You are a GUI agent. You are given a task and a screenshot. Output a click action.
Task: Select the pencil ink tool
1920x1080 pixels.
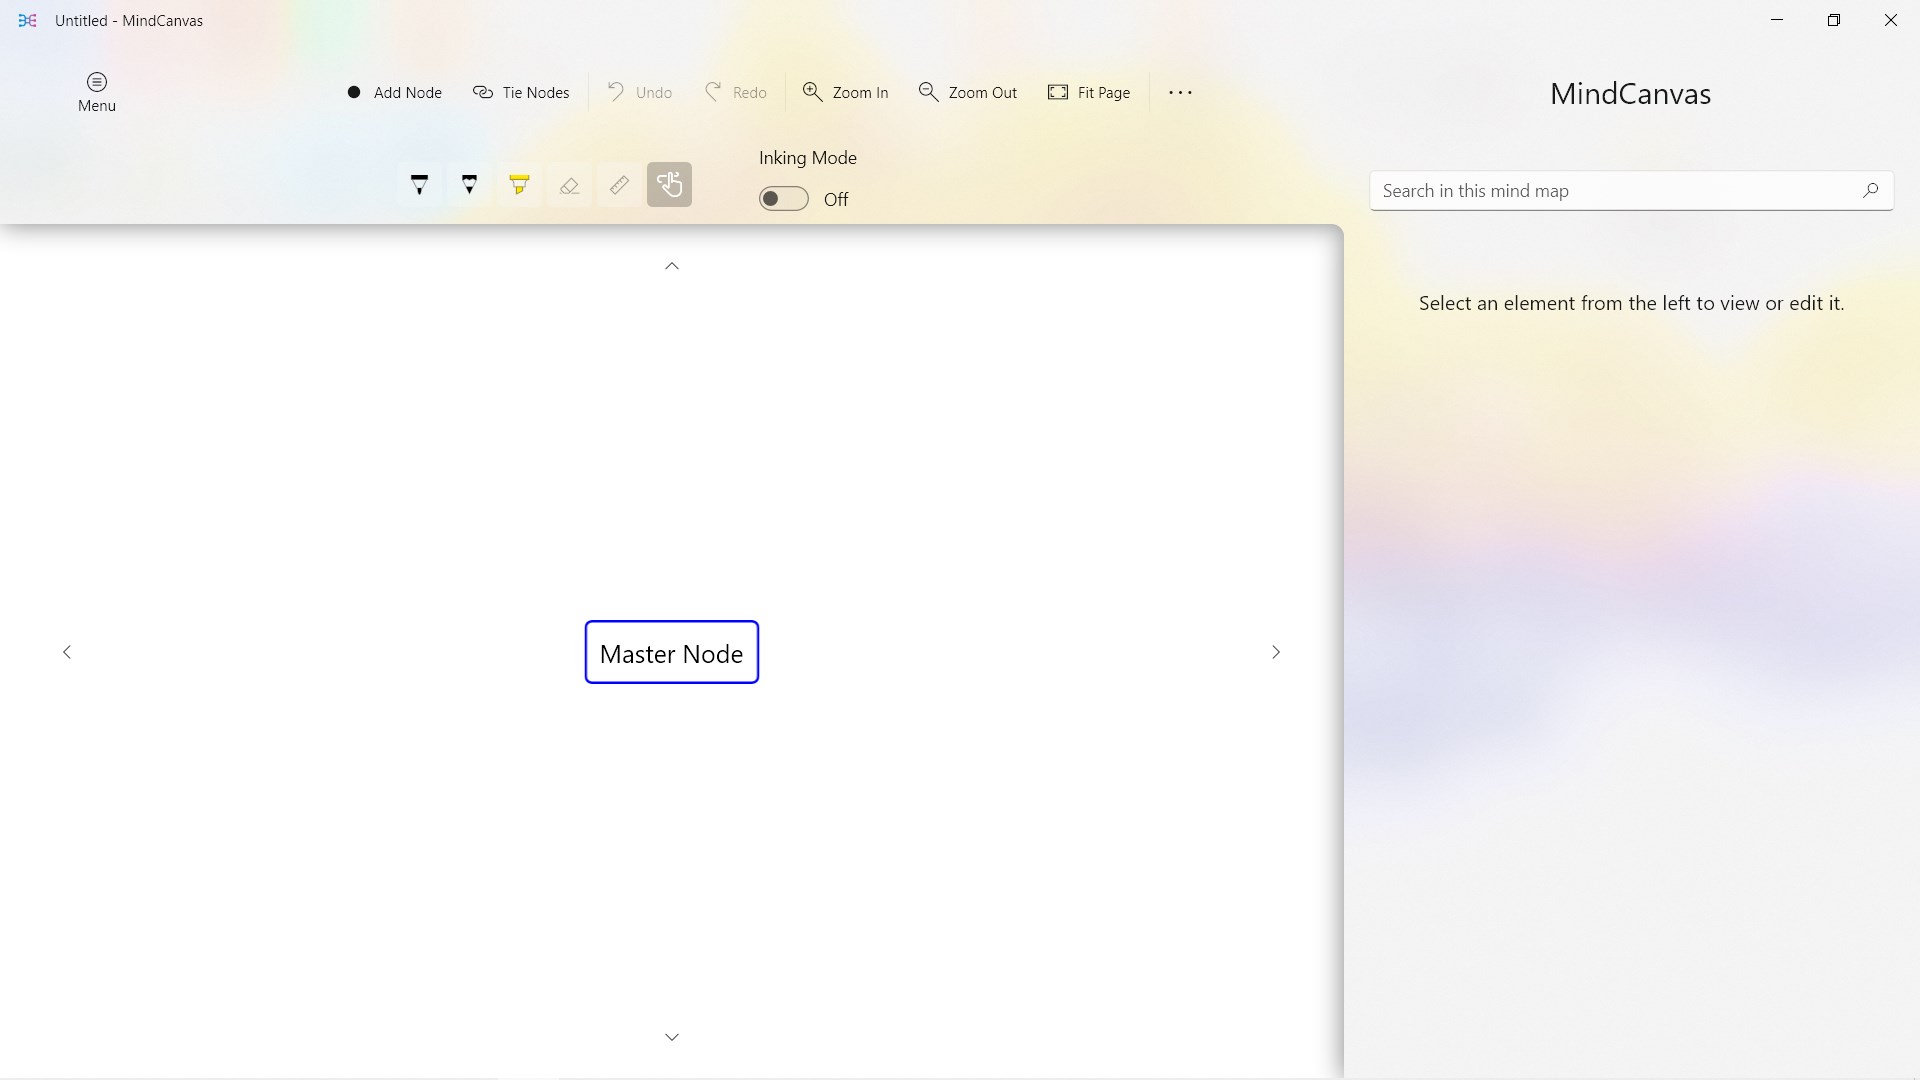(x=469, y=185)
